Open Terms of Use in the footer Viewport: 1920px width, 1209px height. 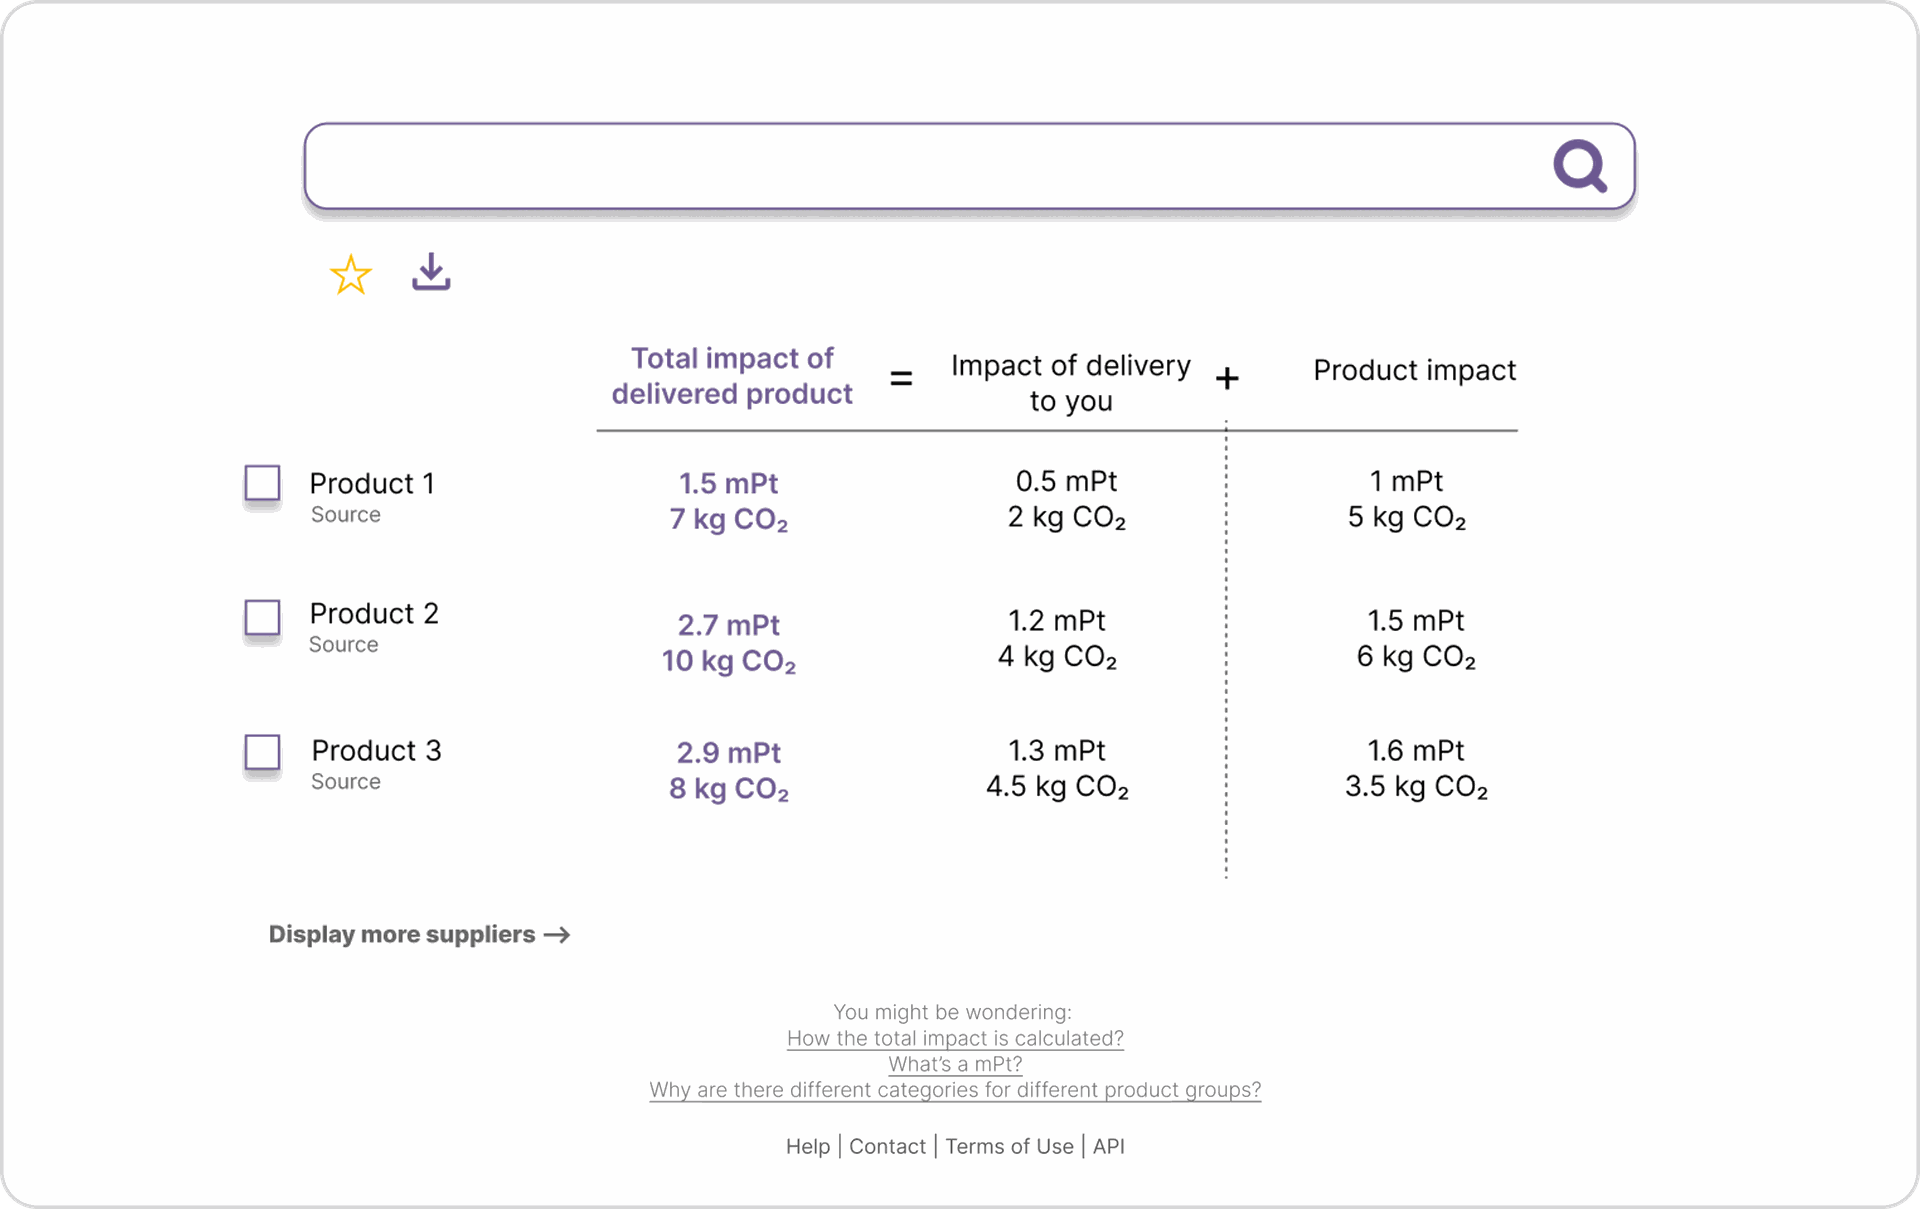coord(1009,1146)
